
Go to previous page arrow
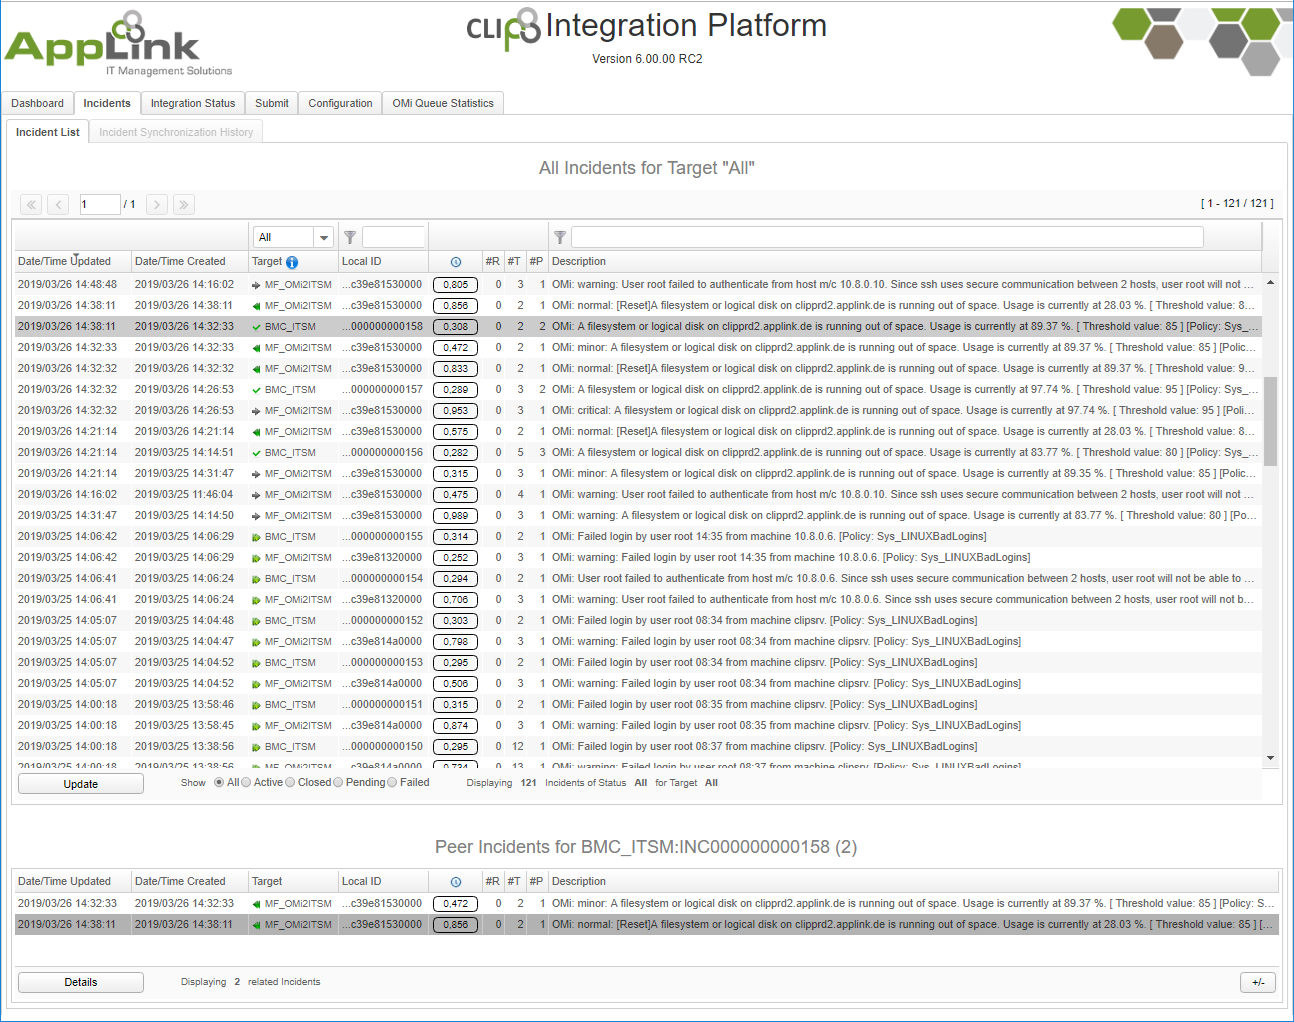click(x=59, y=205)
